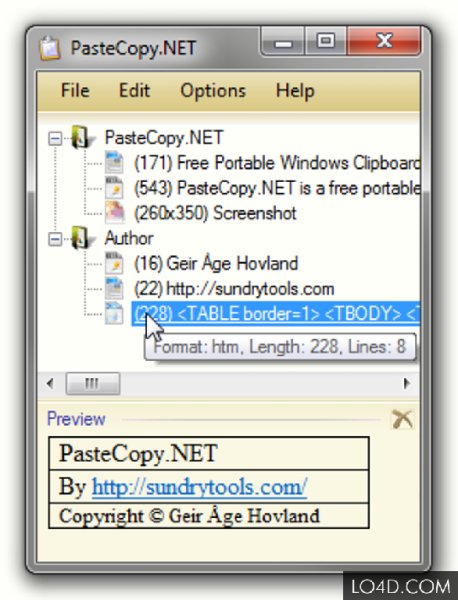Open the Edit menu

pyautogui.click(x=134, y=91)
